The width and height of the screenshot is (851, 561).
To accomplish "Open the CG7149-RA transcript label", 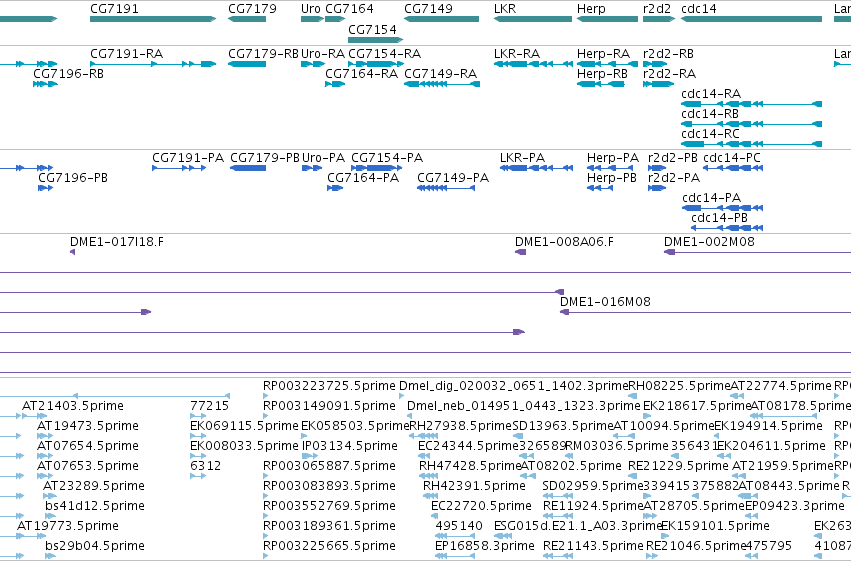I will point(441,74).
